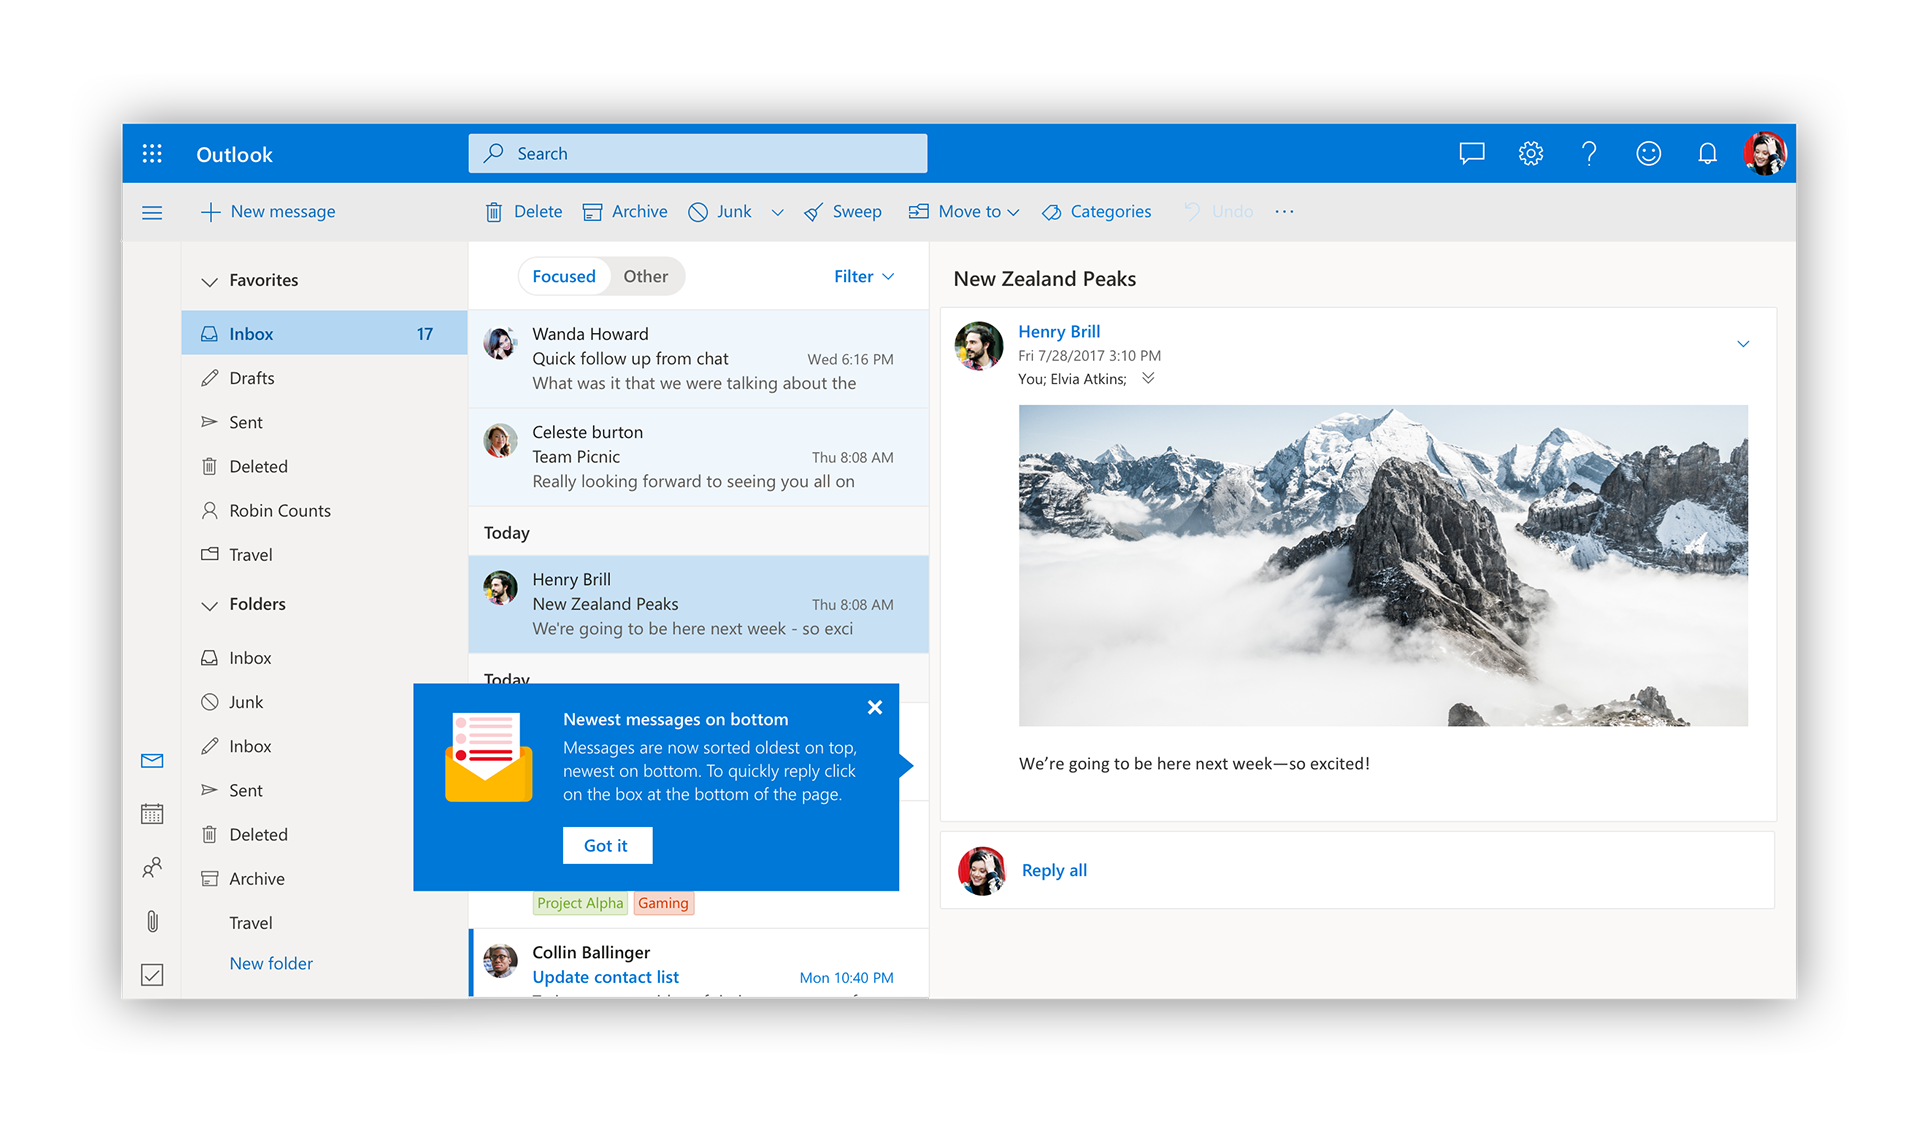Click the Inbox unread count 17
The width and height of the screenshot is (1920, 1124).
coord(425,334)
